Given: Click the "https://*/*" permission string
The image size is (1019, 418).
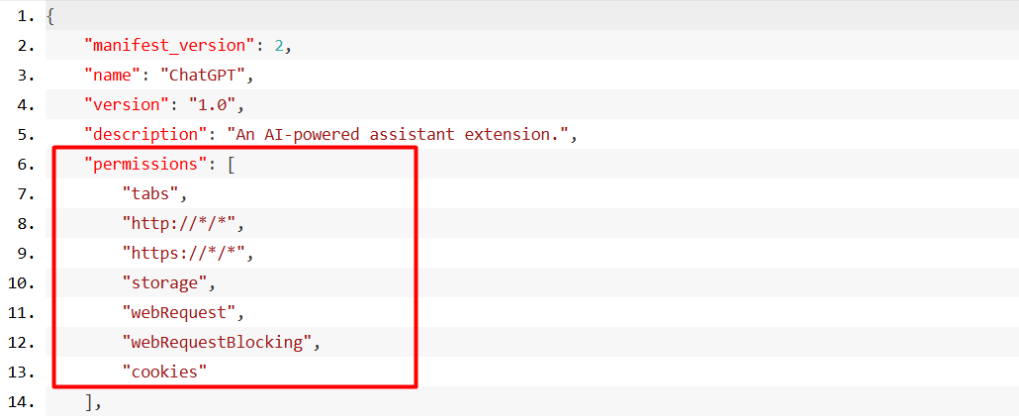Looking at the screenshot, I should pyautogui.click(x=184, y=254).
